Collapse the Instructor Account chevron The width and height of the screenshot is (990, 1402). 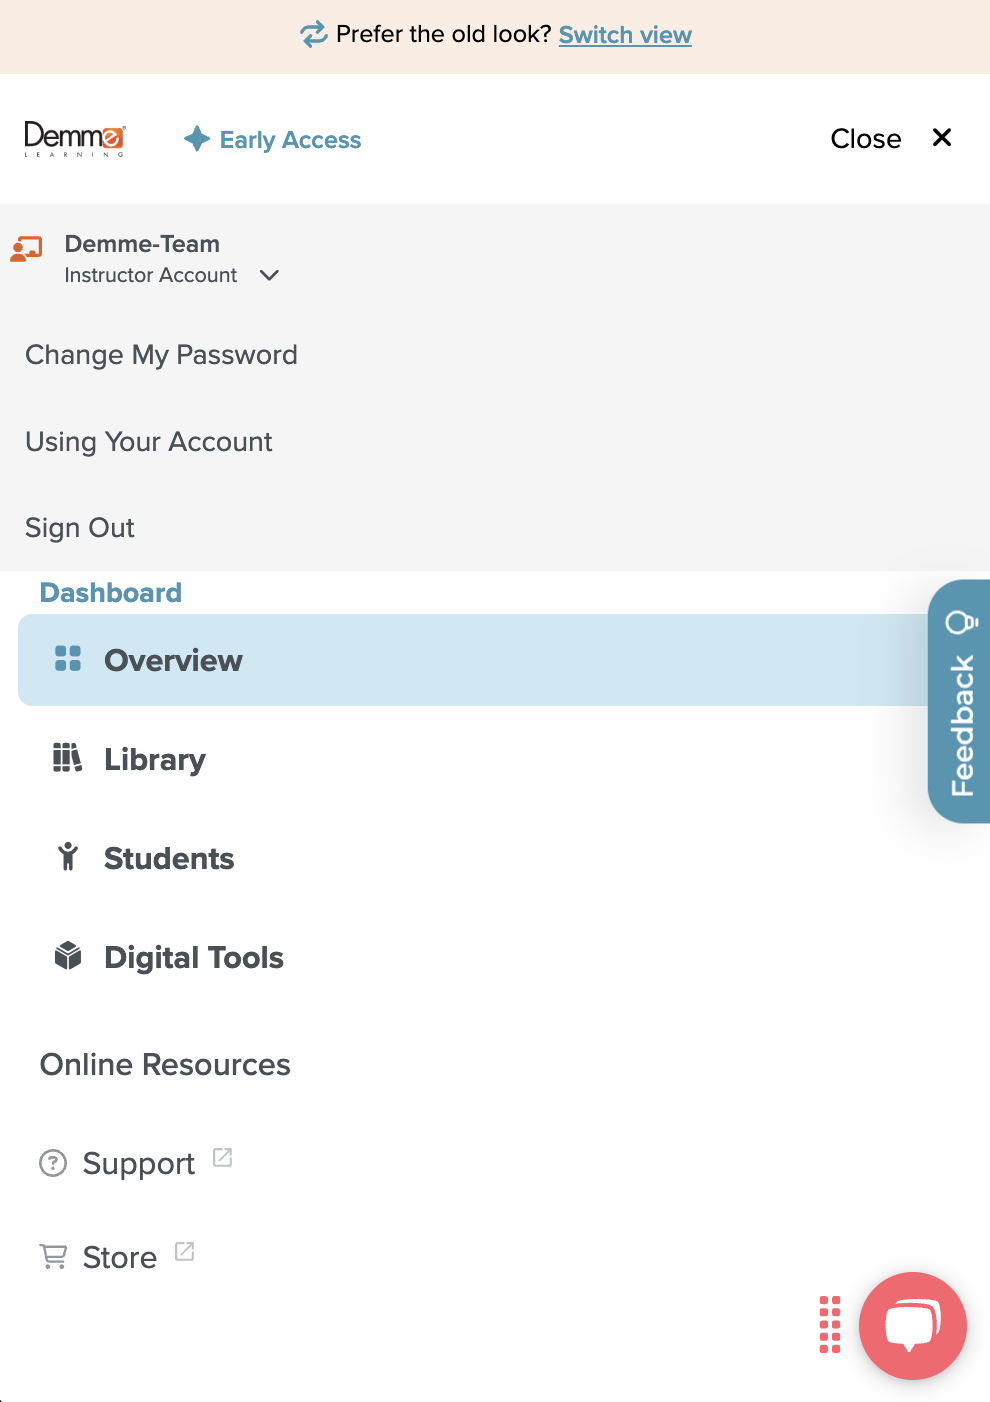click(x=269, y=275)
